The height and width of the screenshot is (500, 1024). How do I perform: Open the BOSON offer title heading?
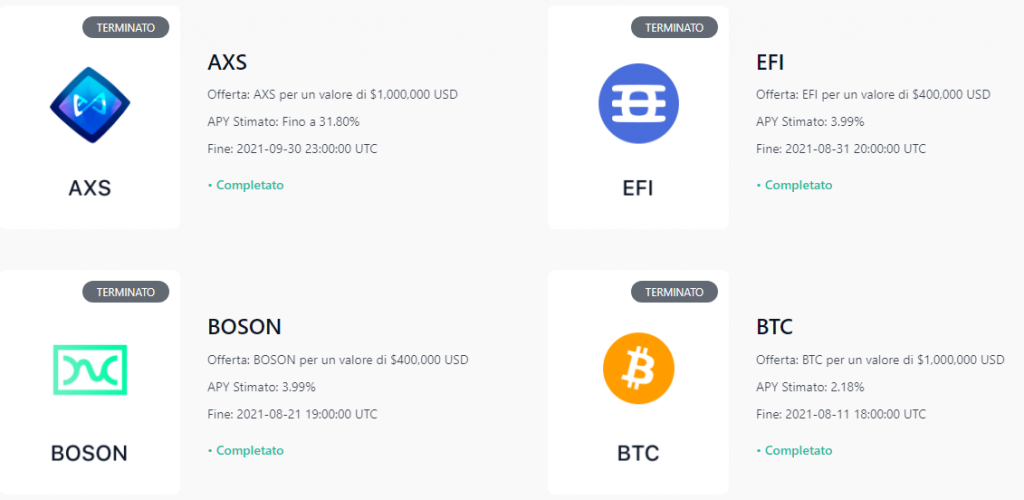244,327
